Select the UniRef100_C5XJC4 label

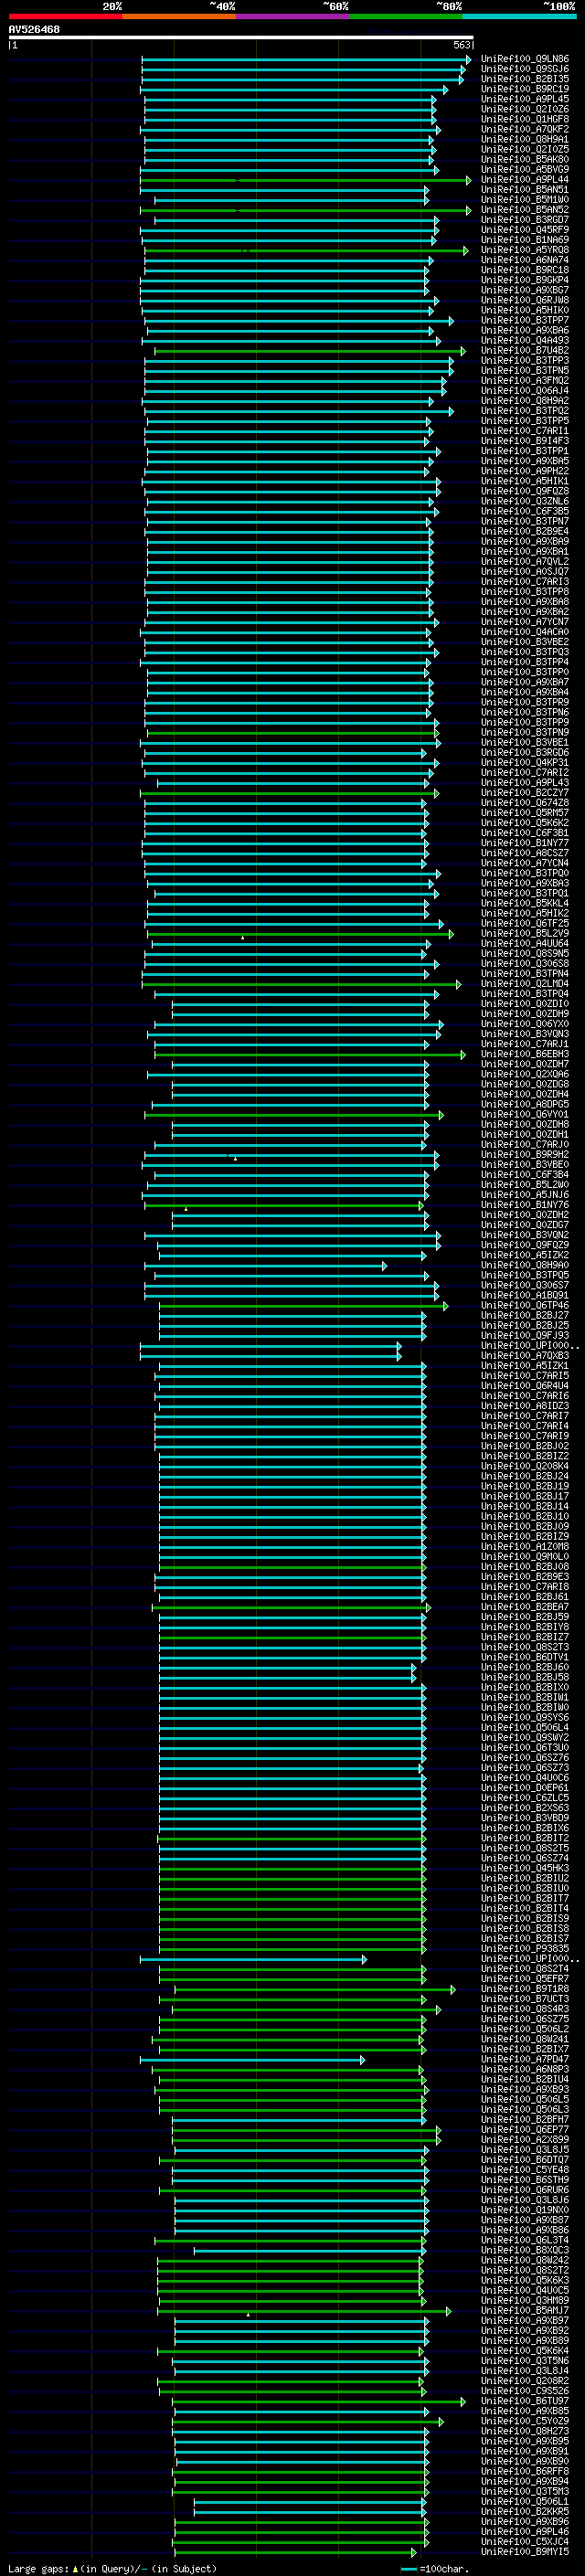click(x=525, y=2542)
